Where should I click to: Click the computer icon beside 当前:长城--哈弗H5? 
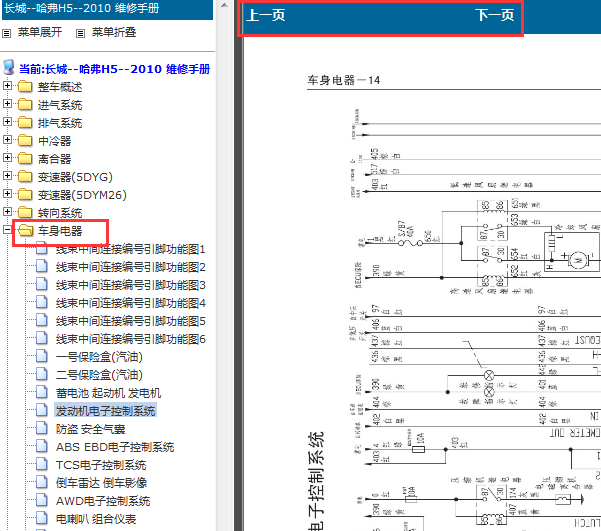pyautogui.click(x=9, y=67)
